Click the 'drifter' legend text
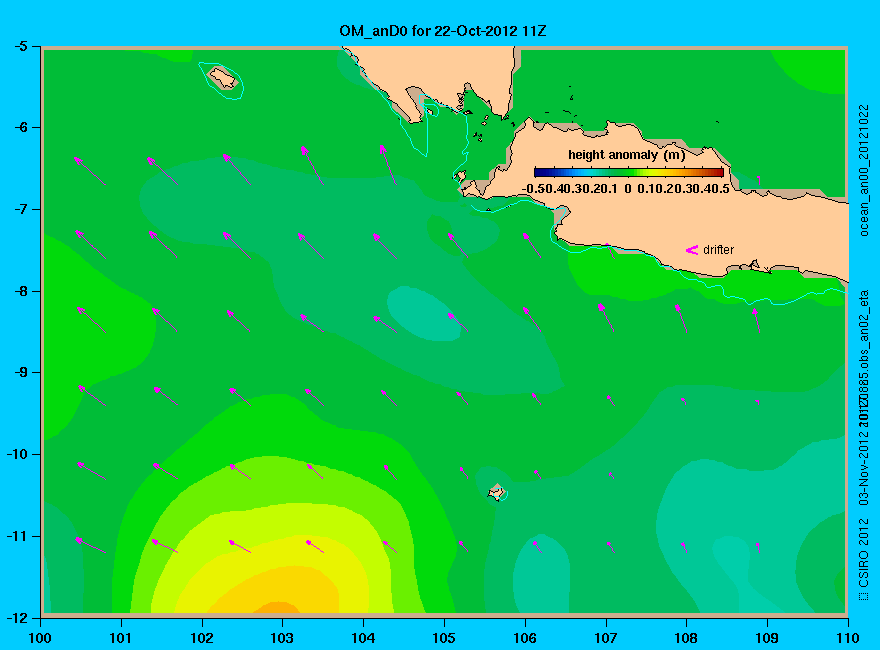Viewport: 880px width, 650px height. coord(718,250)
